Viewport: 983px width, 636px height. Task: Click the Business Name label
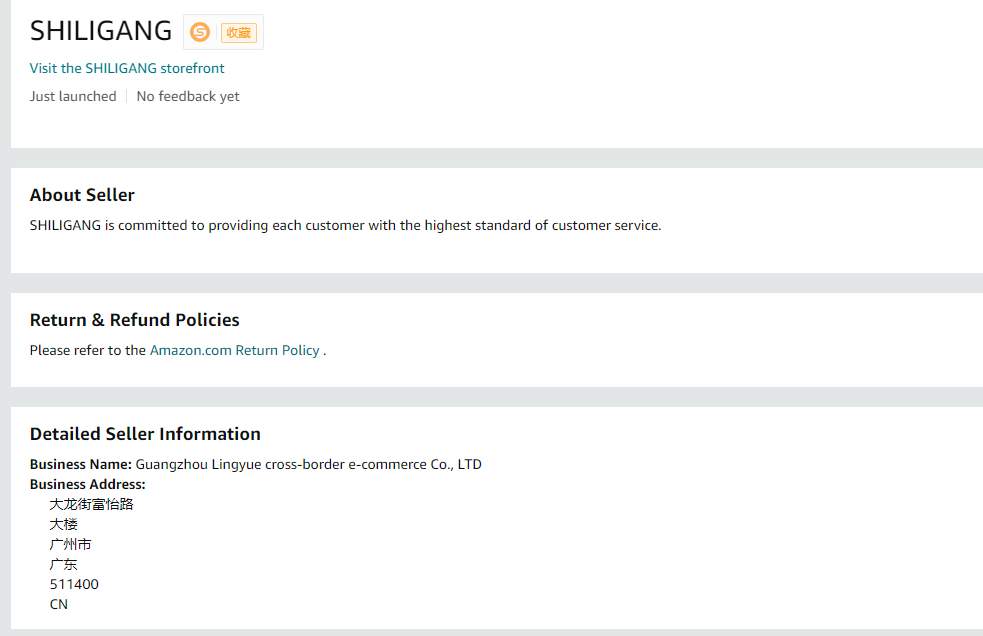(x=80, y=464)
